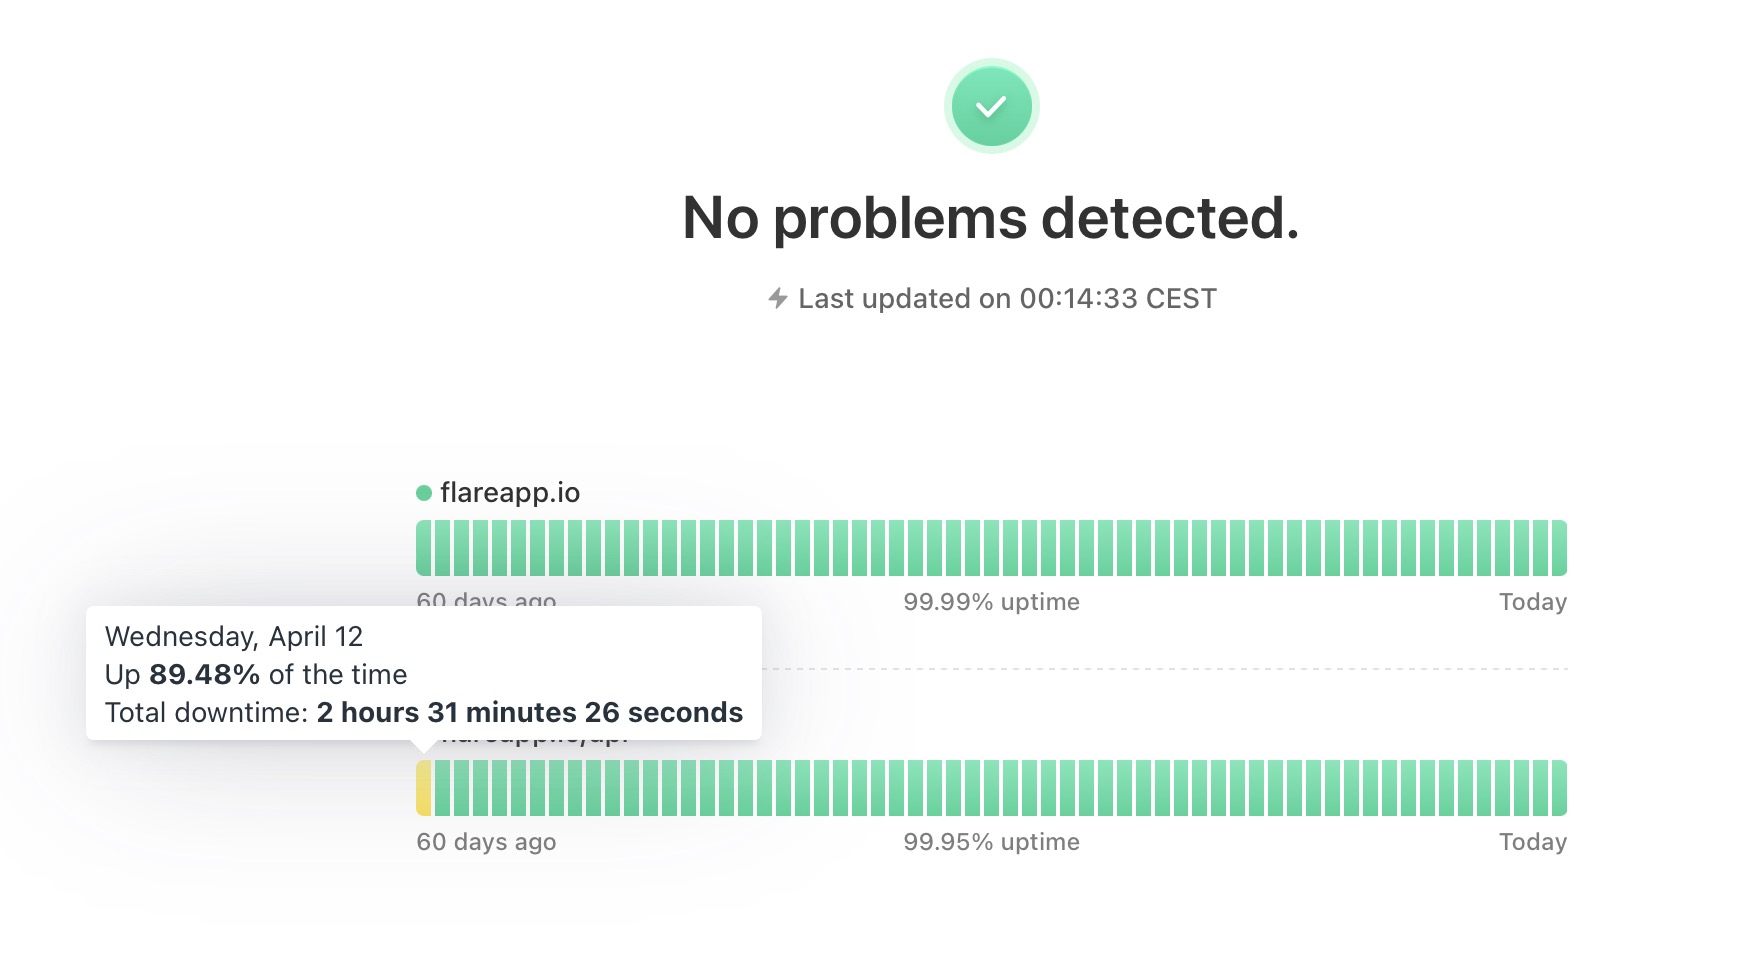This screenshot has height=960, width=1742.
Task: Click 60 days ago under second chart
Action: point(486,842)
